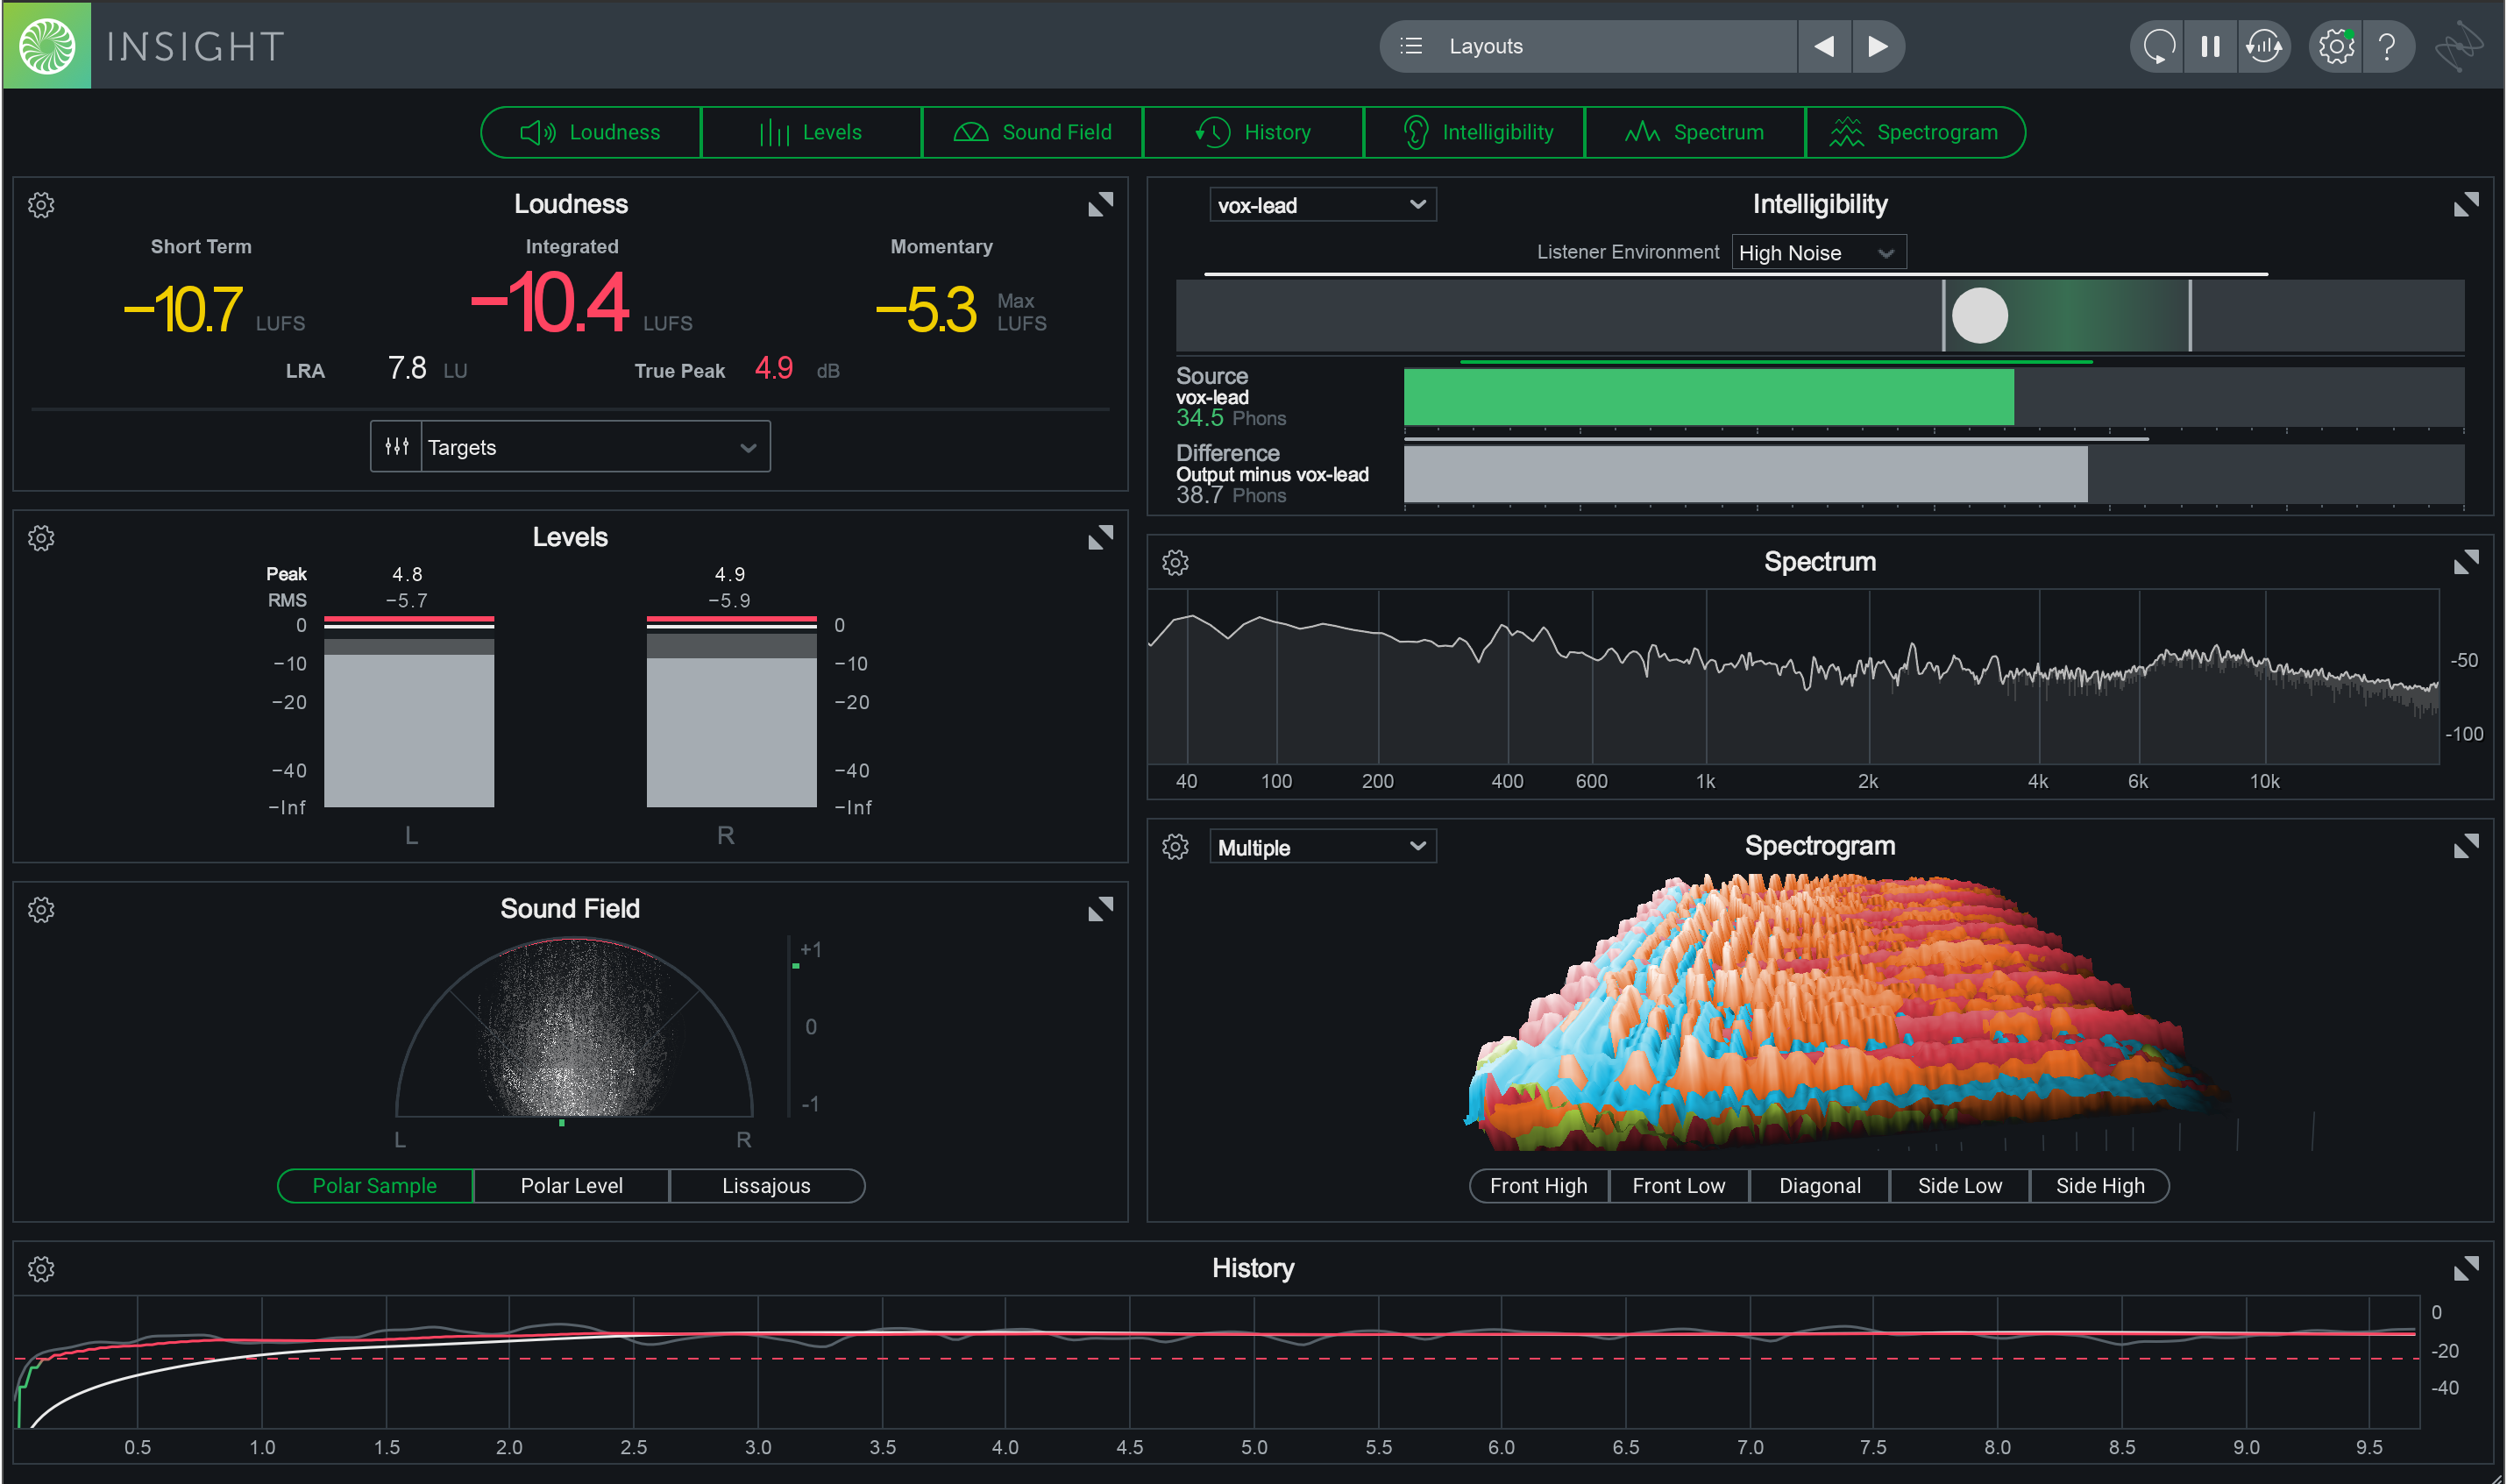Open the Layouts list menu icon

point(1411,46)
